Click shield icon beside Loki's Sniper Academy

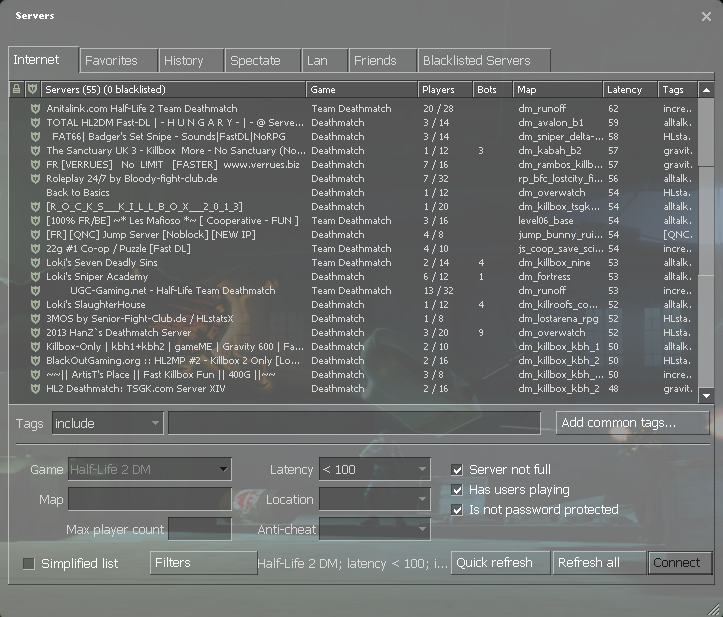pos(34,277)
